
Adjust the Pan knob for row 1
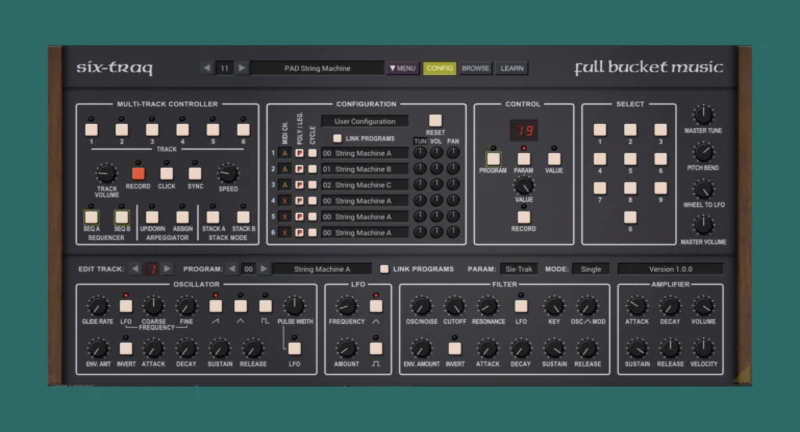coord(453,153)
